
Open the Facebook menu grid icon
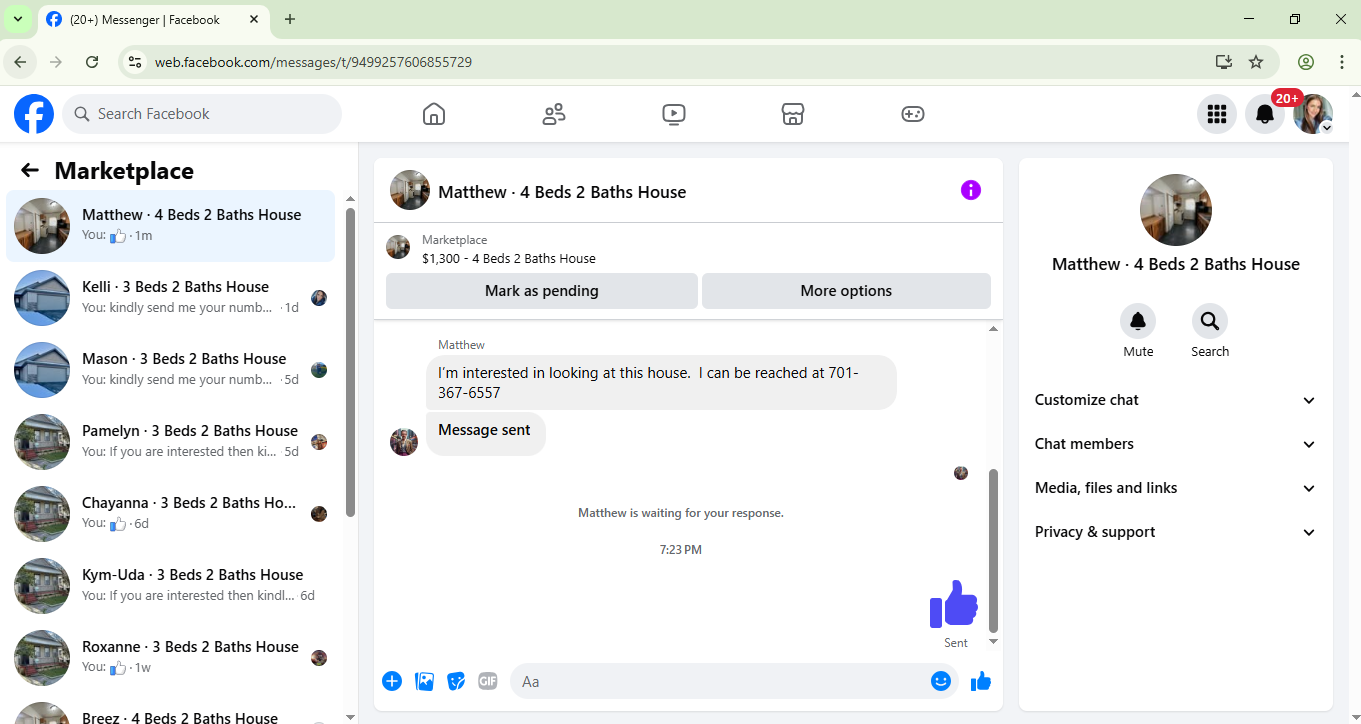click(1217, 114)
